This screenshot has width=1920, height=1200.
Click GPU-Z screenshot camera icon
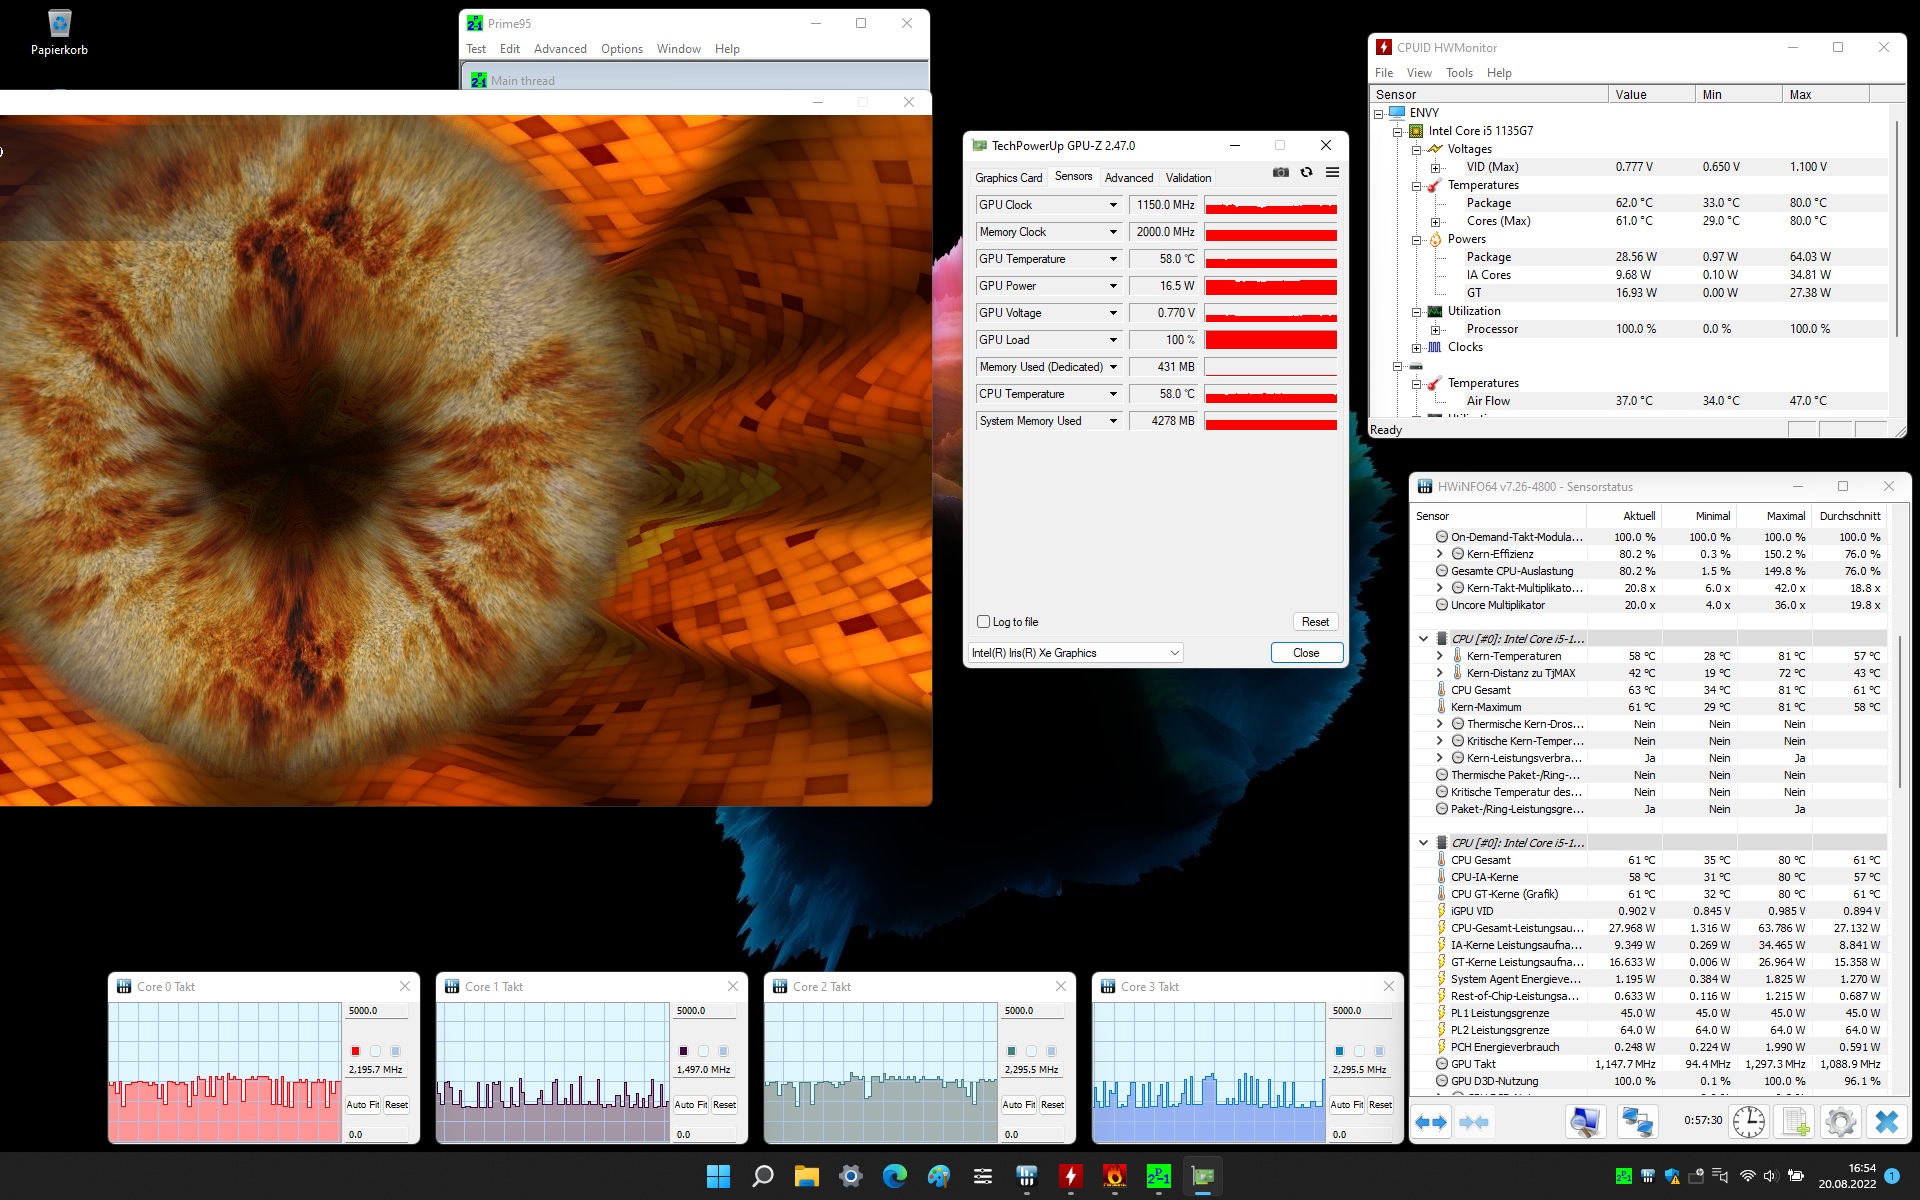[x=1280, y=172]
